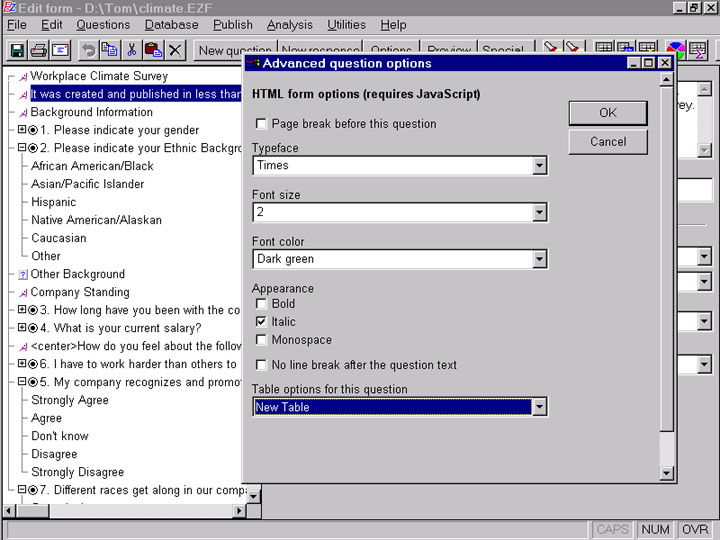Click the radio icon beside question 1

pos(33,130)
